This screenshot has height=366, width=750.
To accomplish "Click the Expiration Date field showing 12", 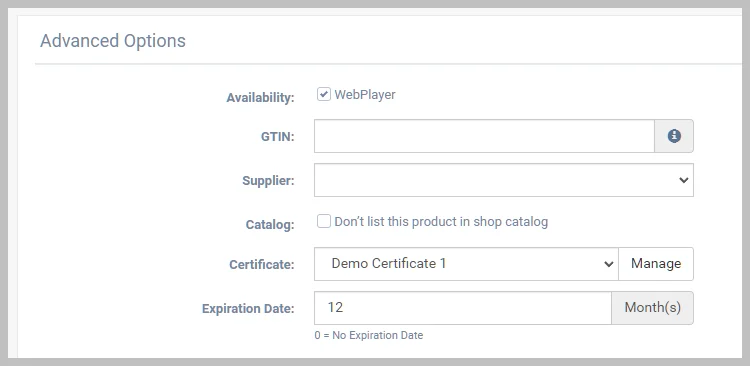I will [463, 308].
